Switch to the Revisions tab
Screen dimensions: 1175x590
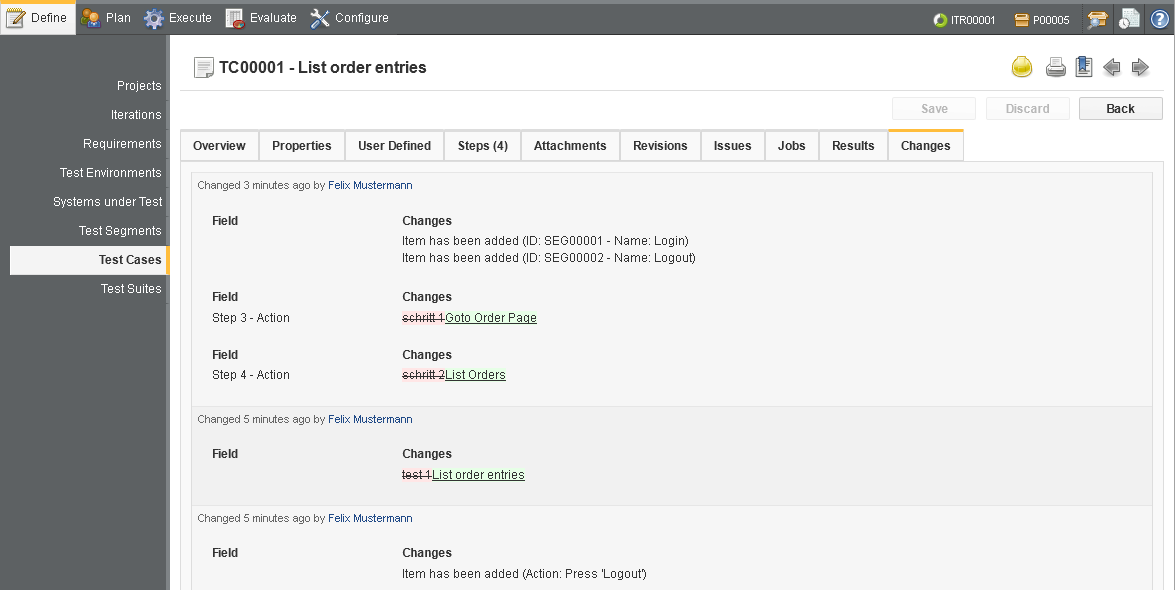click(660, 145)
